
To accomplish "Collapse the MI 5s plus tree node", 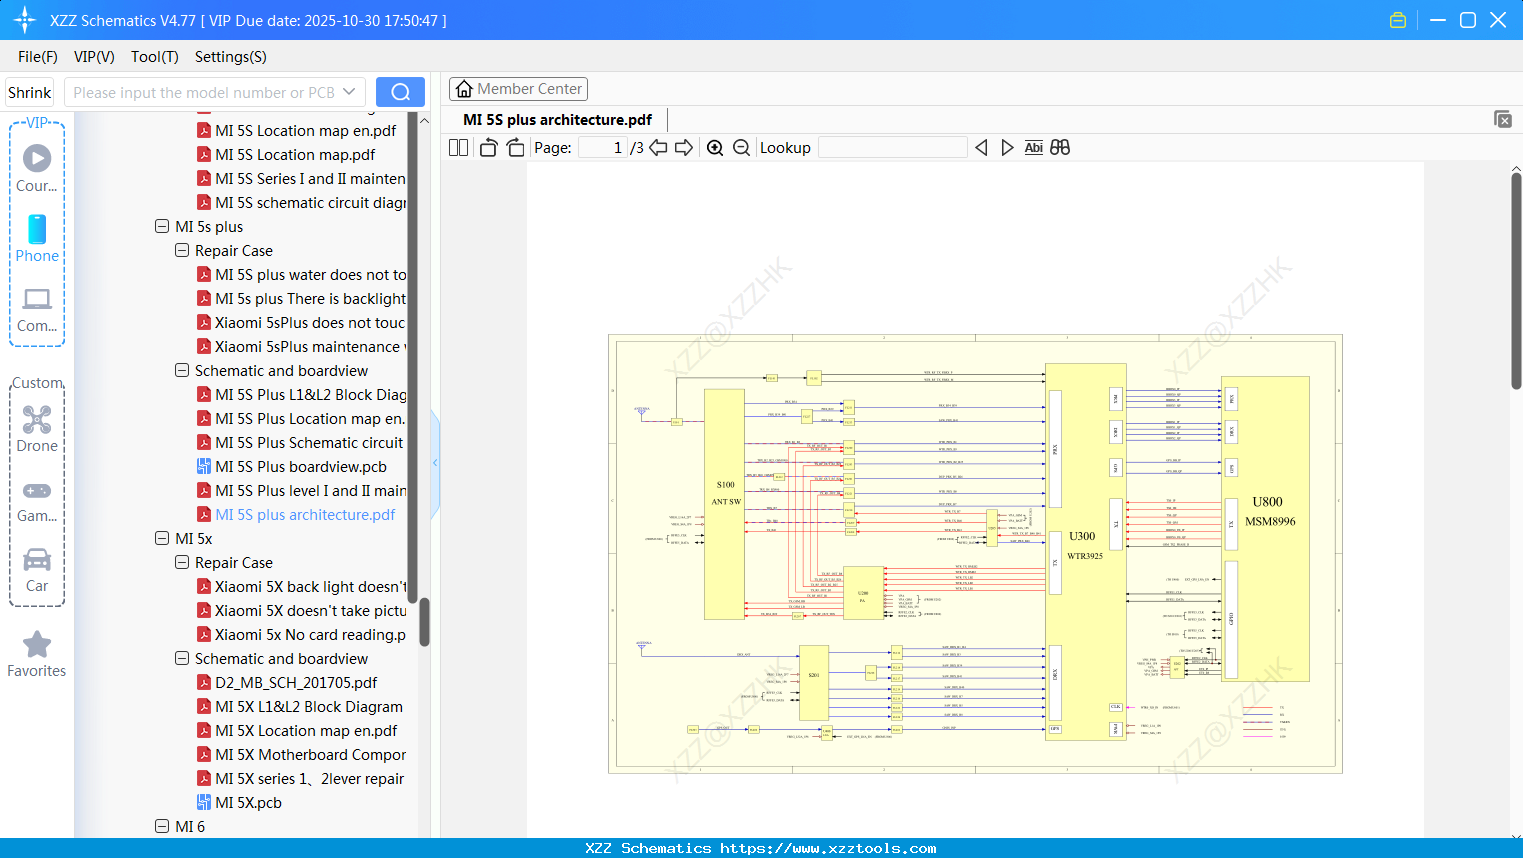I will pos(161,226).
